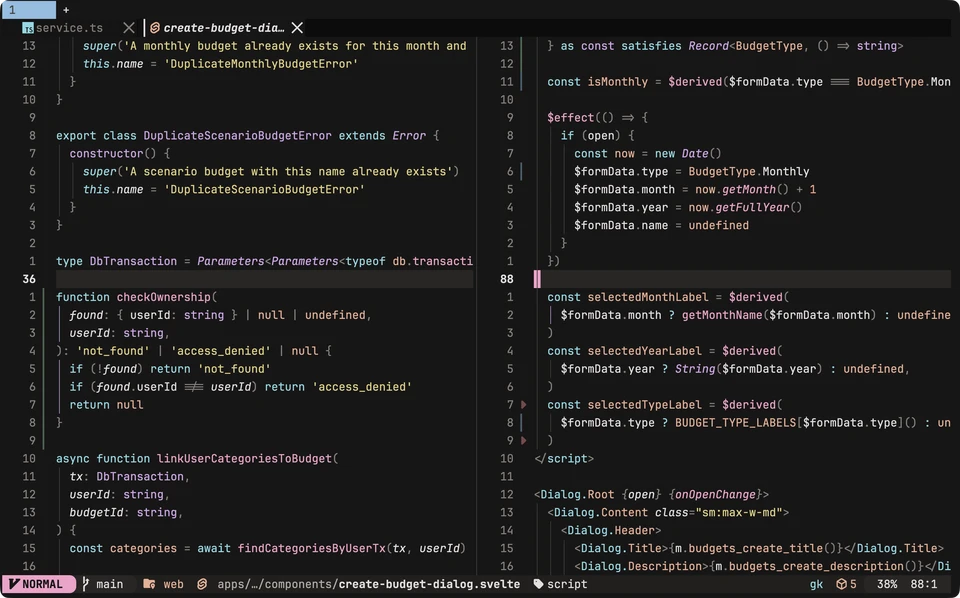Viewport: 960px width, 598px height.
Task: Click the 88:1 cursor position
Action: tap(923, 584)
